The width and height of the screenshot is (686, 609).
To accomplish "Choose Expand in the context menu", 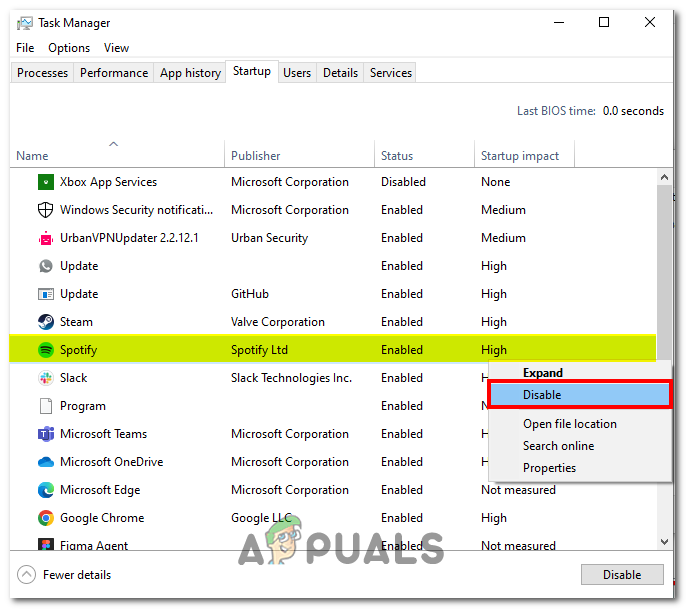I will coord(543,373).
